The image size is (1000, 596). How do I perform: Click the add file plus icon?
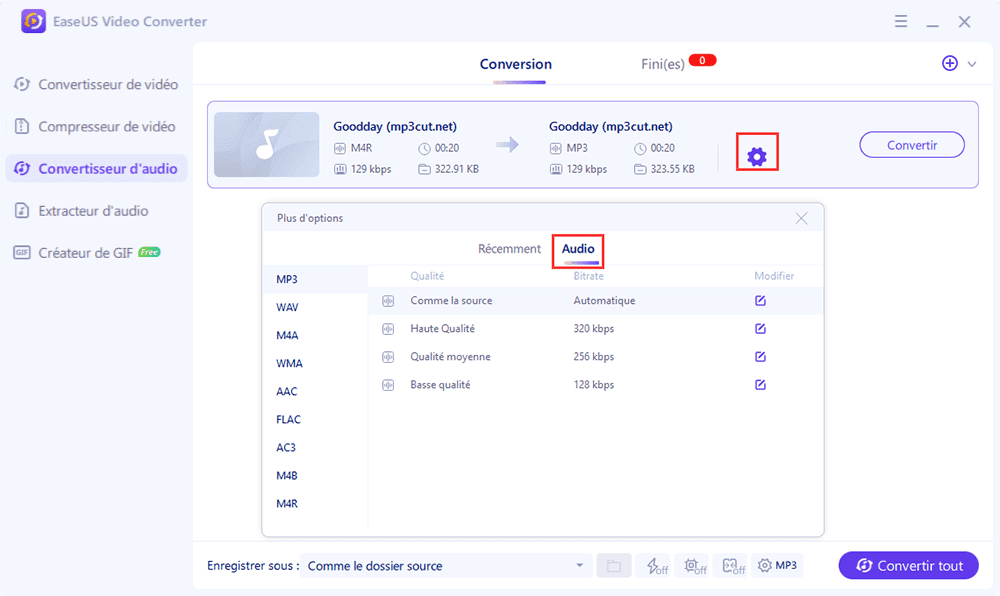(x=950, y=64)
